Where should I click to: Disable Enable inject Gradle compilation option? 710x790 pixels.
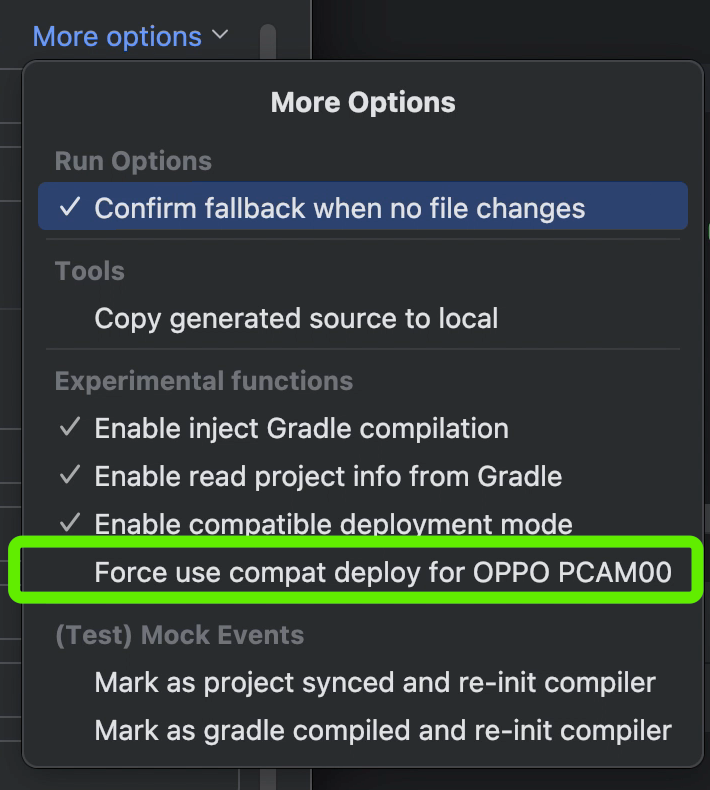363,428
